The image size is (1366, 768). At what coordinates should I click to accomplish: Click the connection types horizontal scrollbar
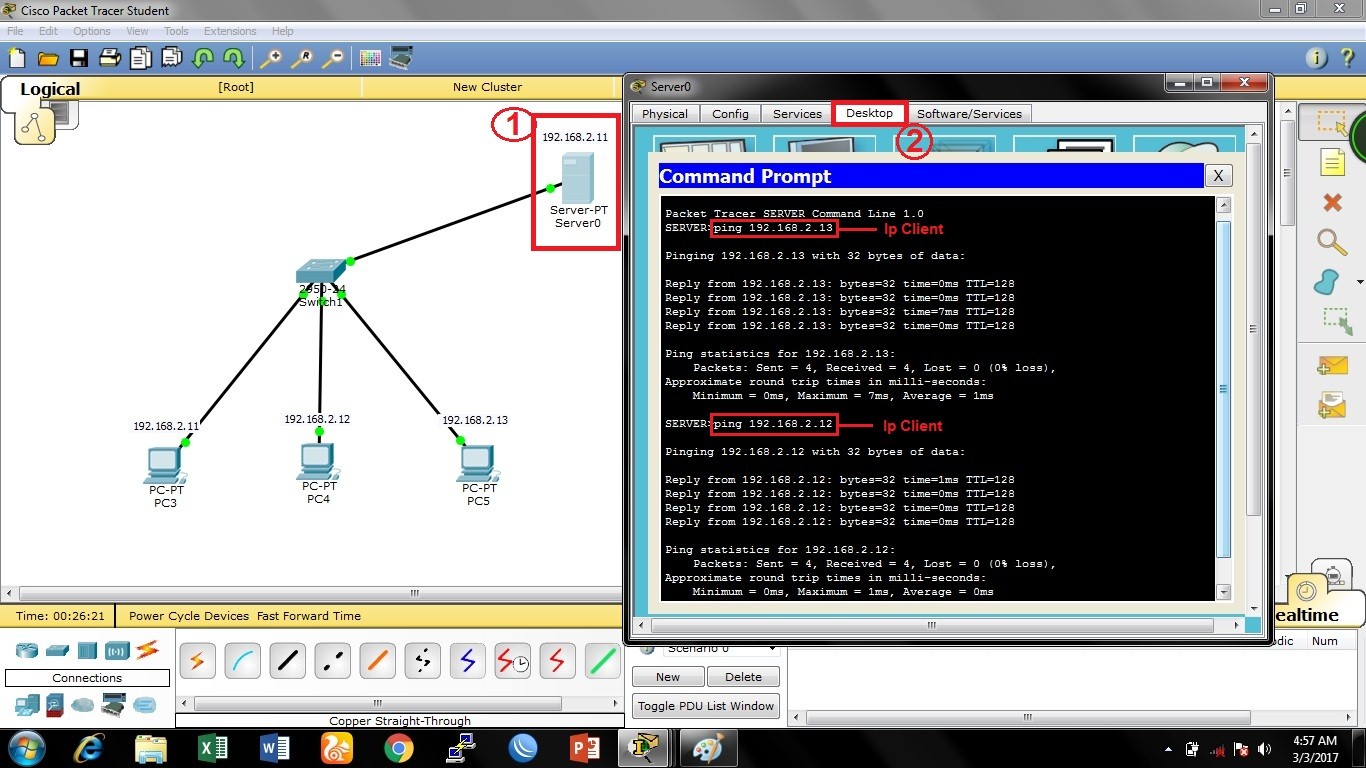pos(400,704)
